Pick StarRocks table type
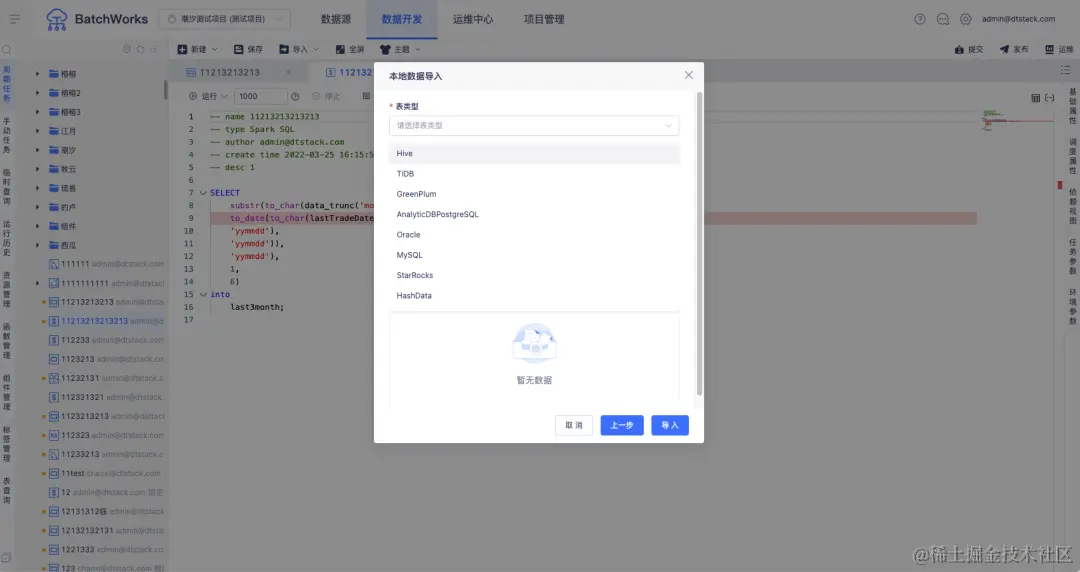Screen dimensions: 1080x572 (x=534, y=275)
